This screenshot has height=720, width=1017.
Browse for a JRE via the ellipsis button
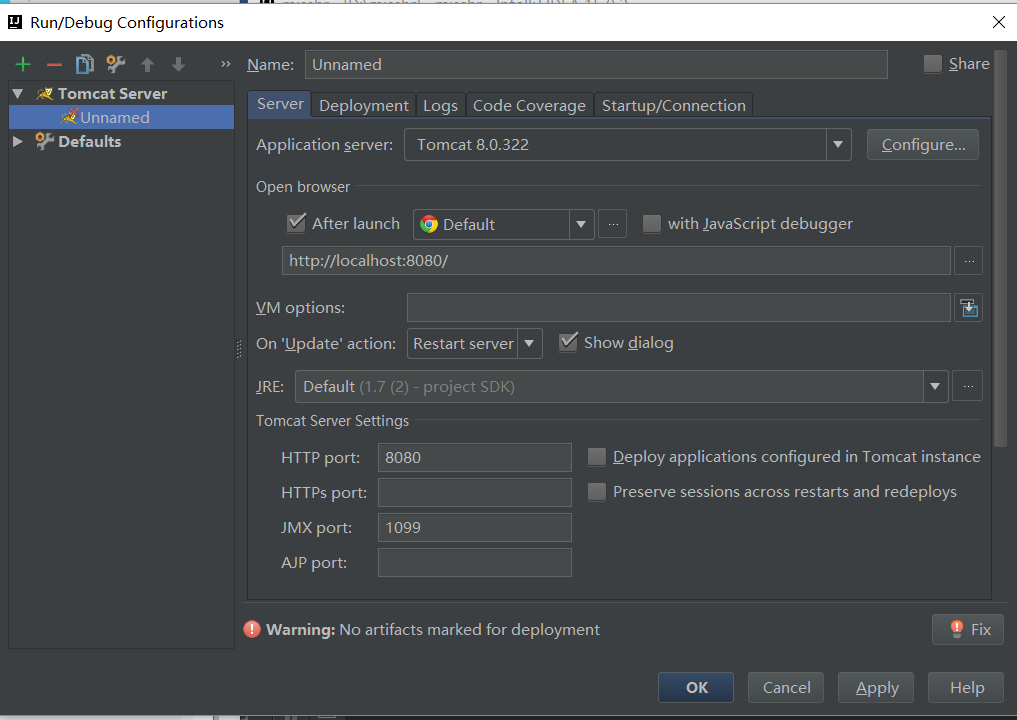[968, 387]
